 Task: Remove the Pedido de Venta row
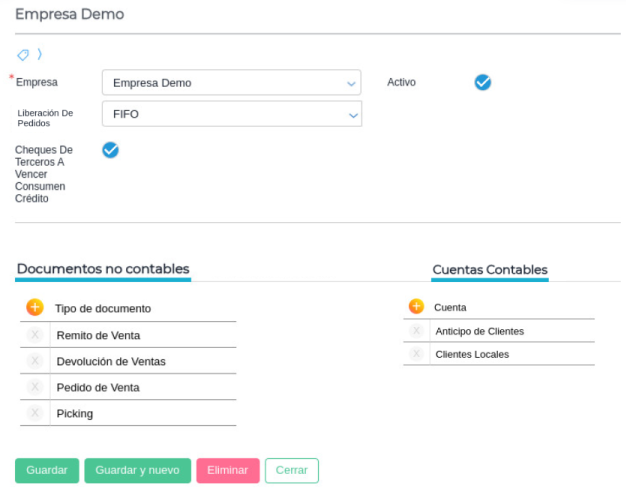click(x=35, y=387)
